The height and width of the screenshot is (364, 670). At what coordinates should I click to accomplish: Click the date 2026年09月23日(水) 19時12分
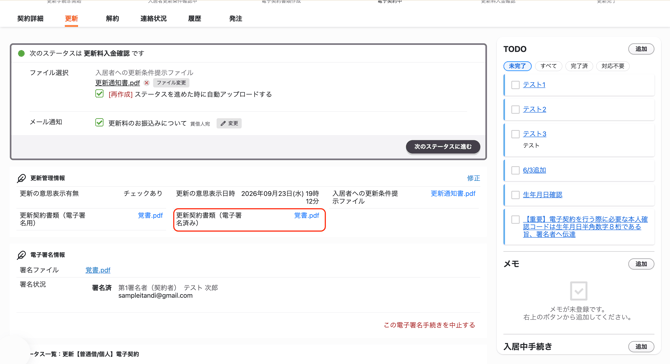click(x=280, y=197)
